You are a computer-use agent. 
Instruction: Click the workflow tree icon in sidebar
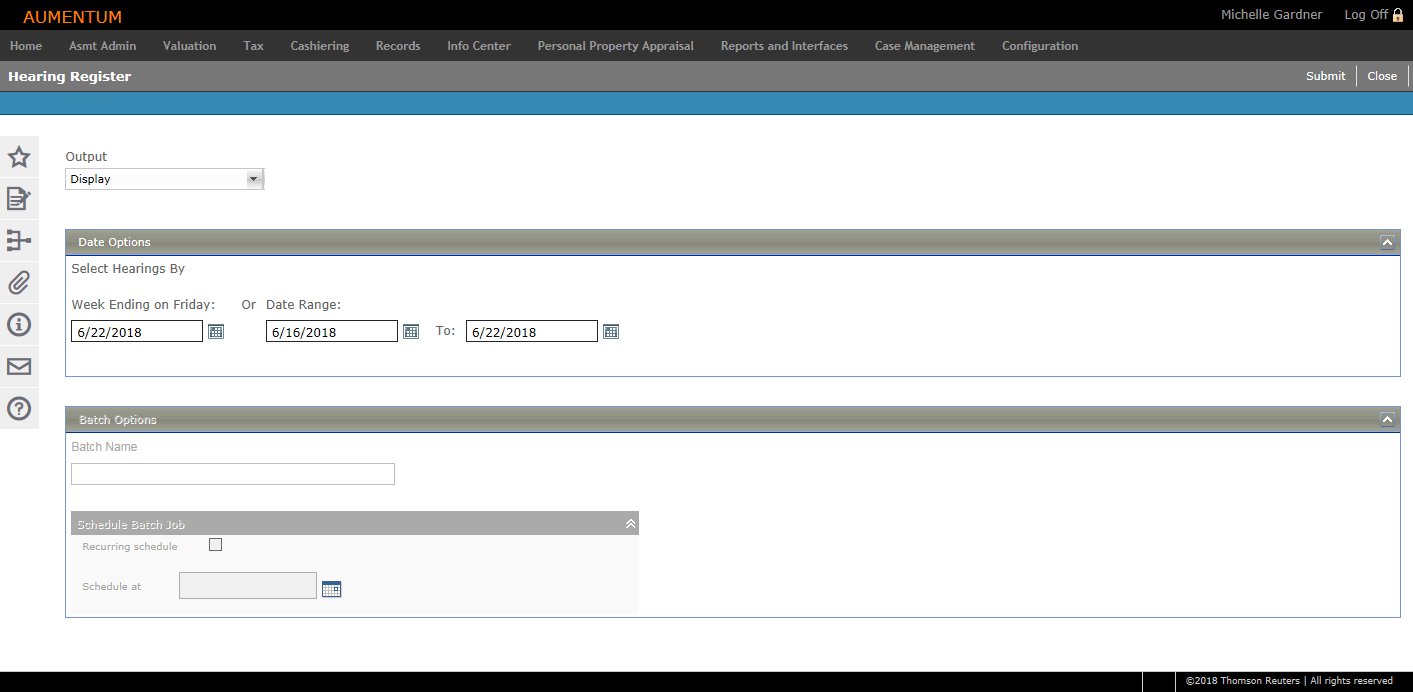[19, 241]
